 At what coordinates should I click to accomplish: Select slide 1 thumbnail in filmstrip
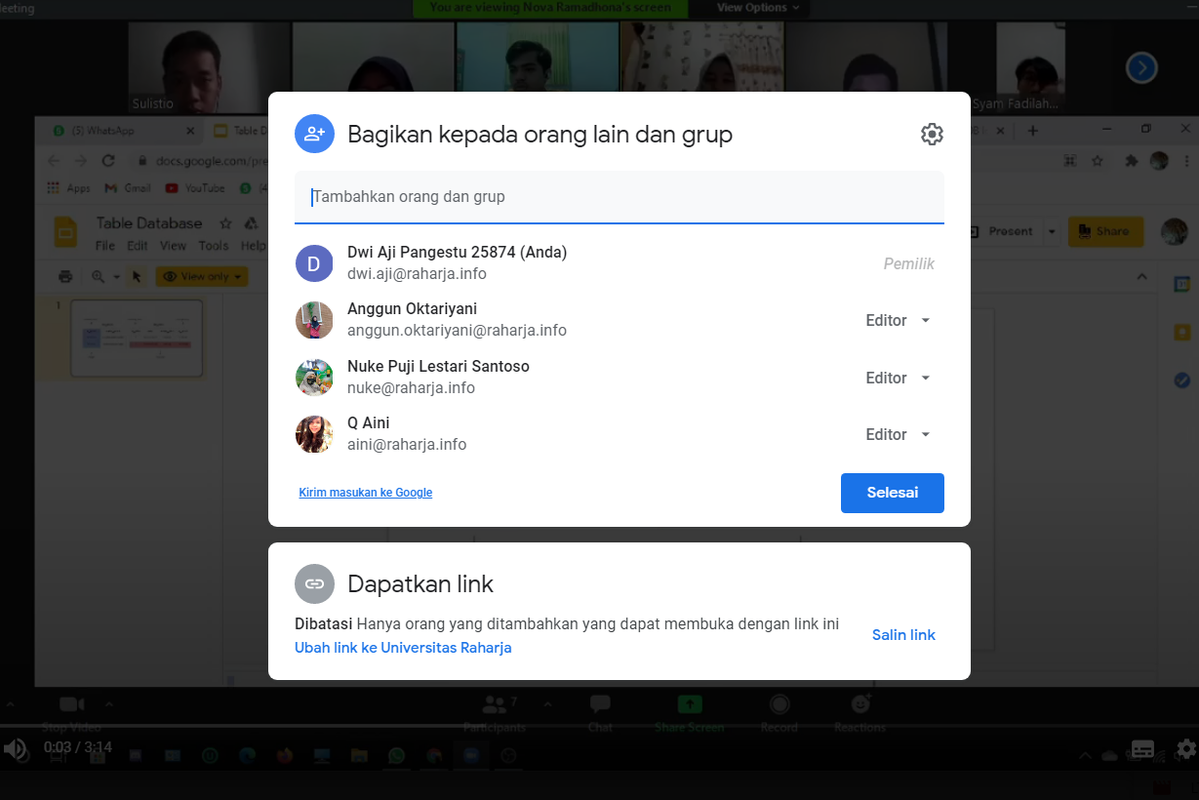[x=137, y=338]
